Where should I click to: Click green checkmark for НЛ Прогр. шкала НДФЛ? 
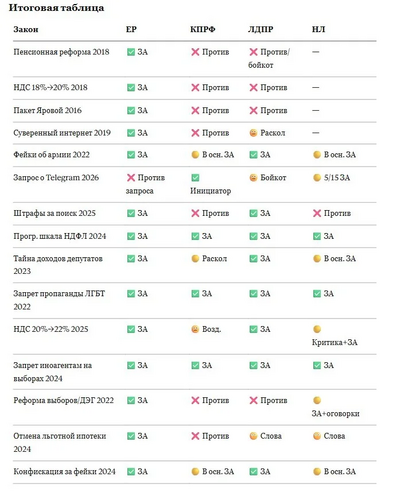317,236
